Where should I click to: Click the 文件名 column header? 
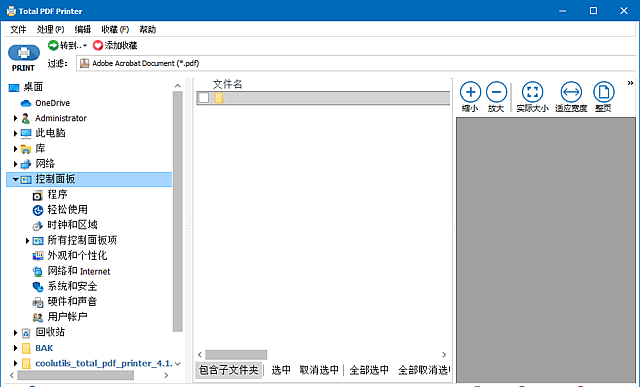227,84
